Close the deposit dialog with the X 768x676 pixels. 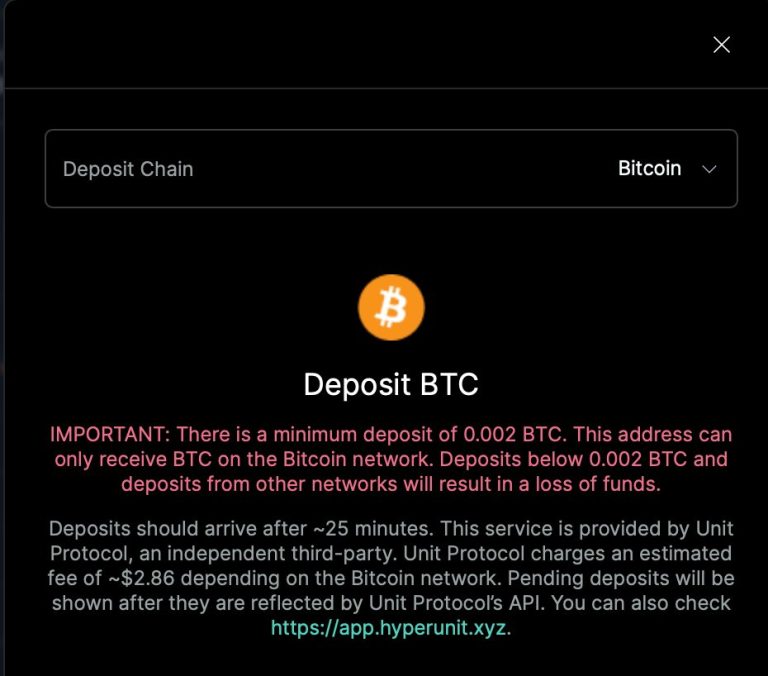pyautogui.click(x=721, y=45)
